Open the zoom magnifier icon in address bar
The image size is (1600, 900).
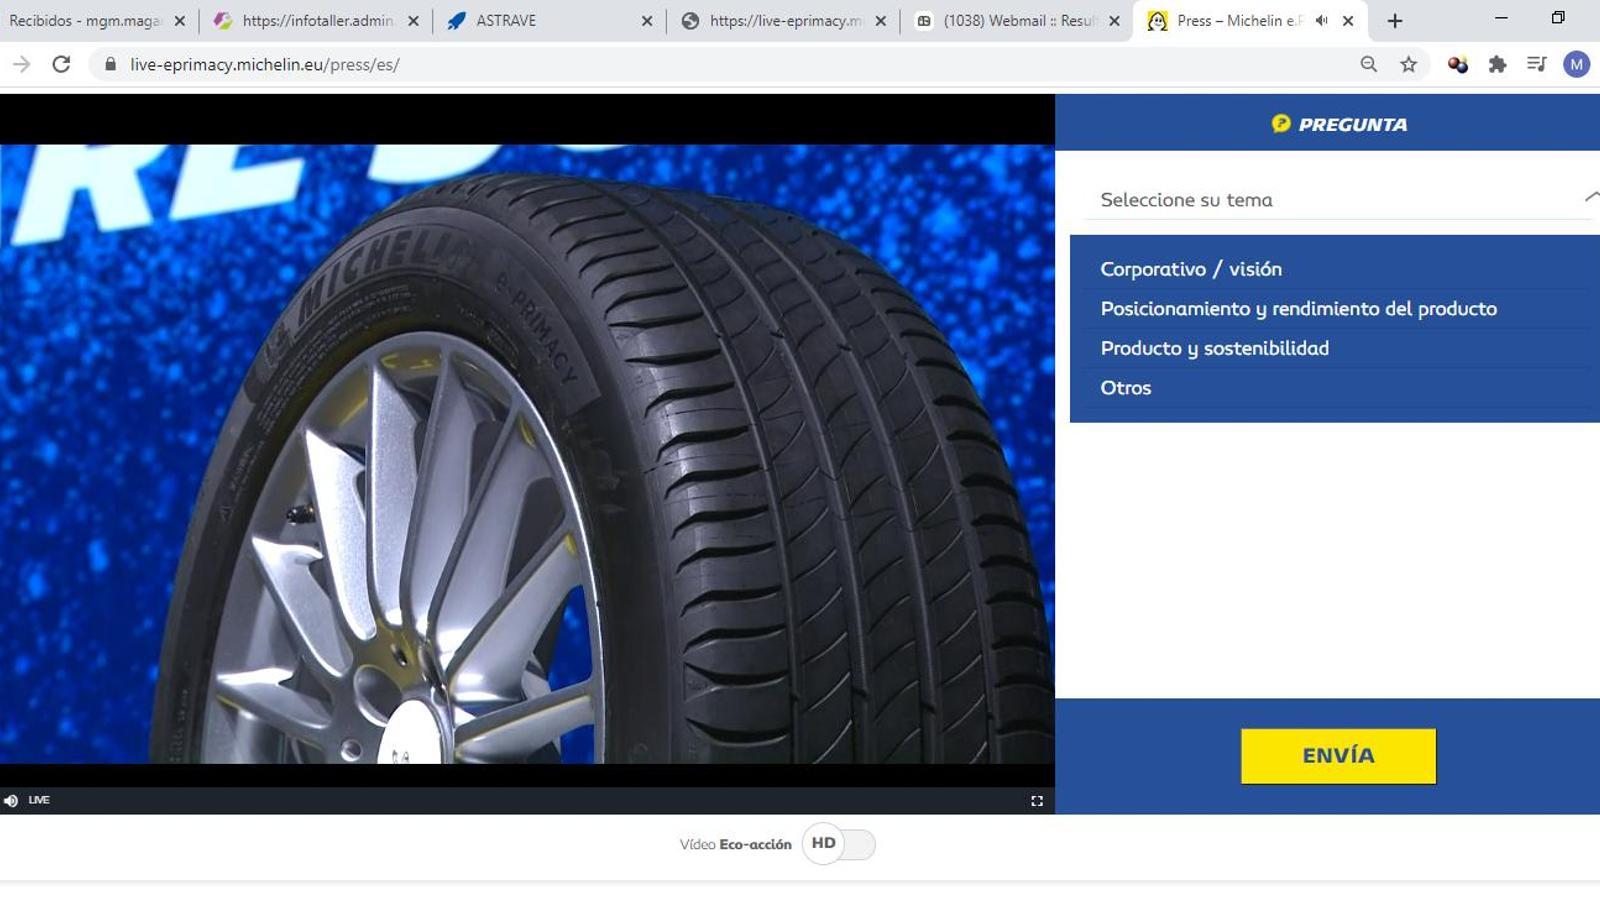(1368, 64)
